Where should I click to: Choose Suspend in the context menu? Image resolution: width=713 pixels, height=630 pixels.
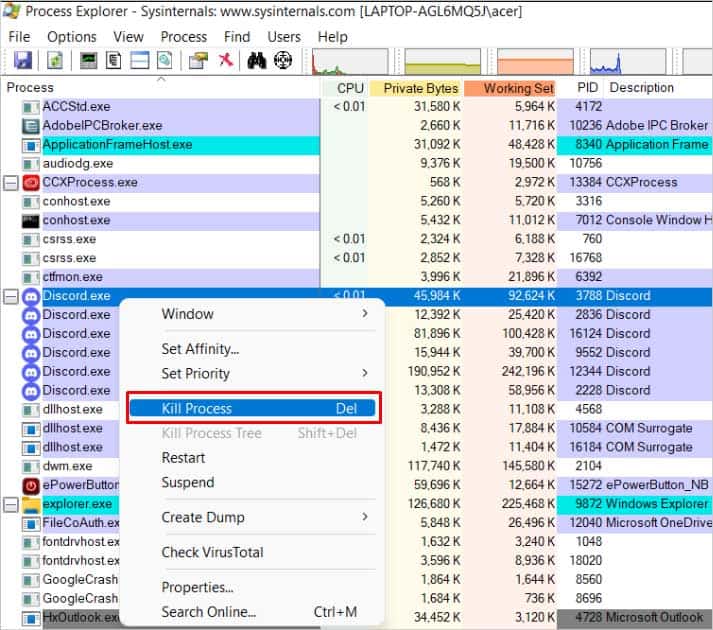253,482
